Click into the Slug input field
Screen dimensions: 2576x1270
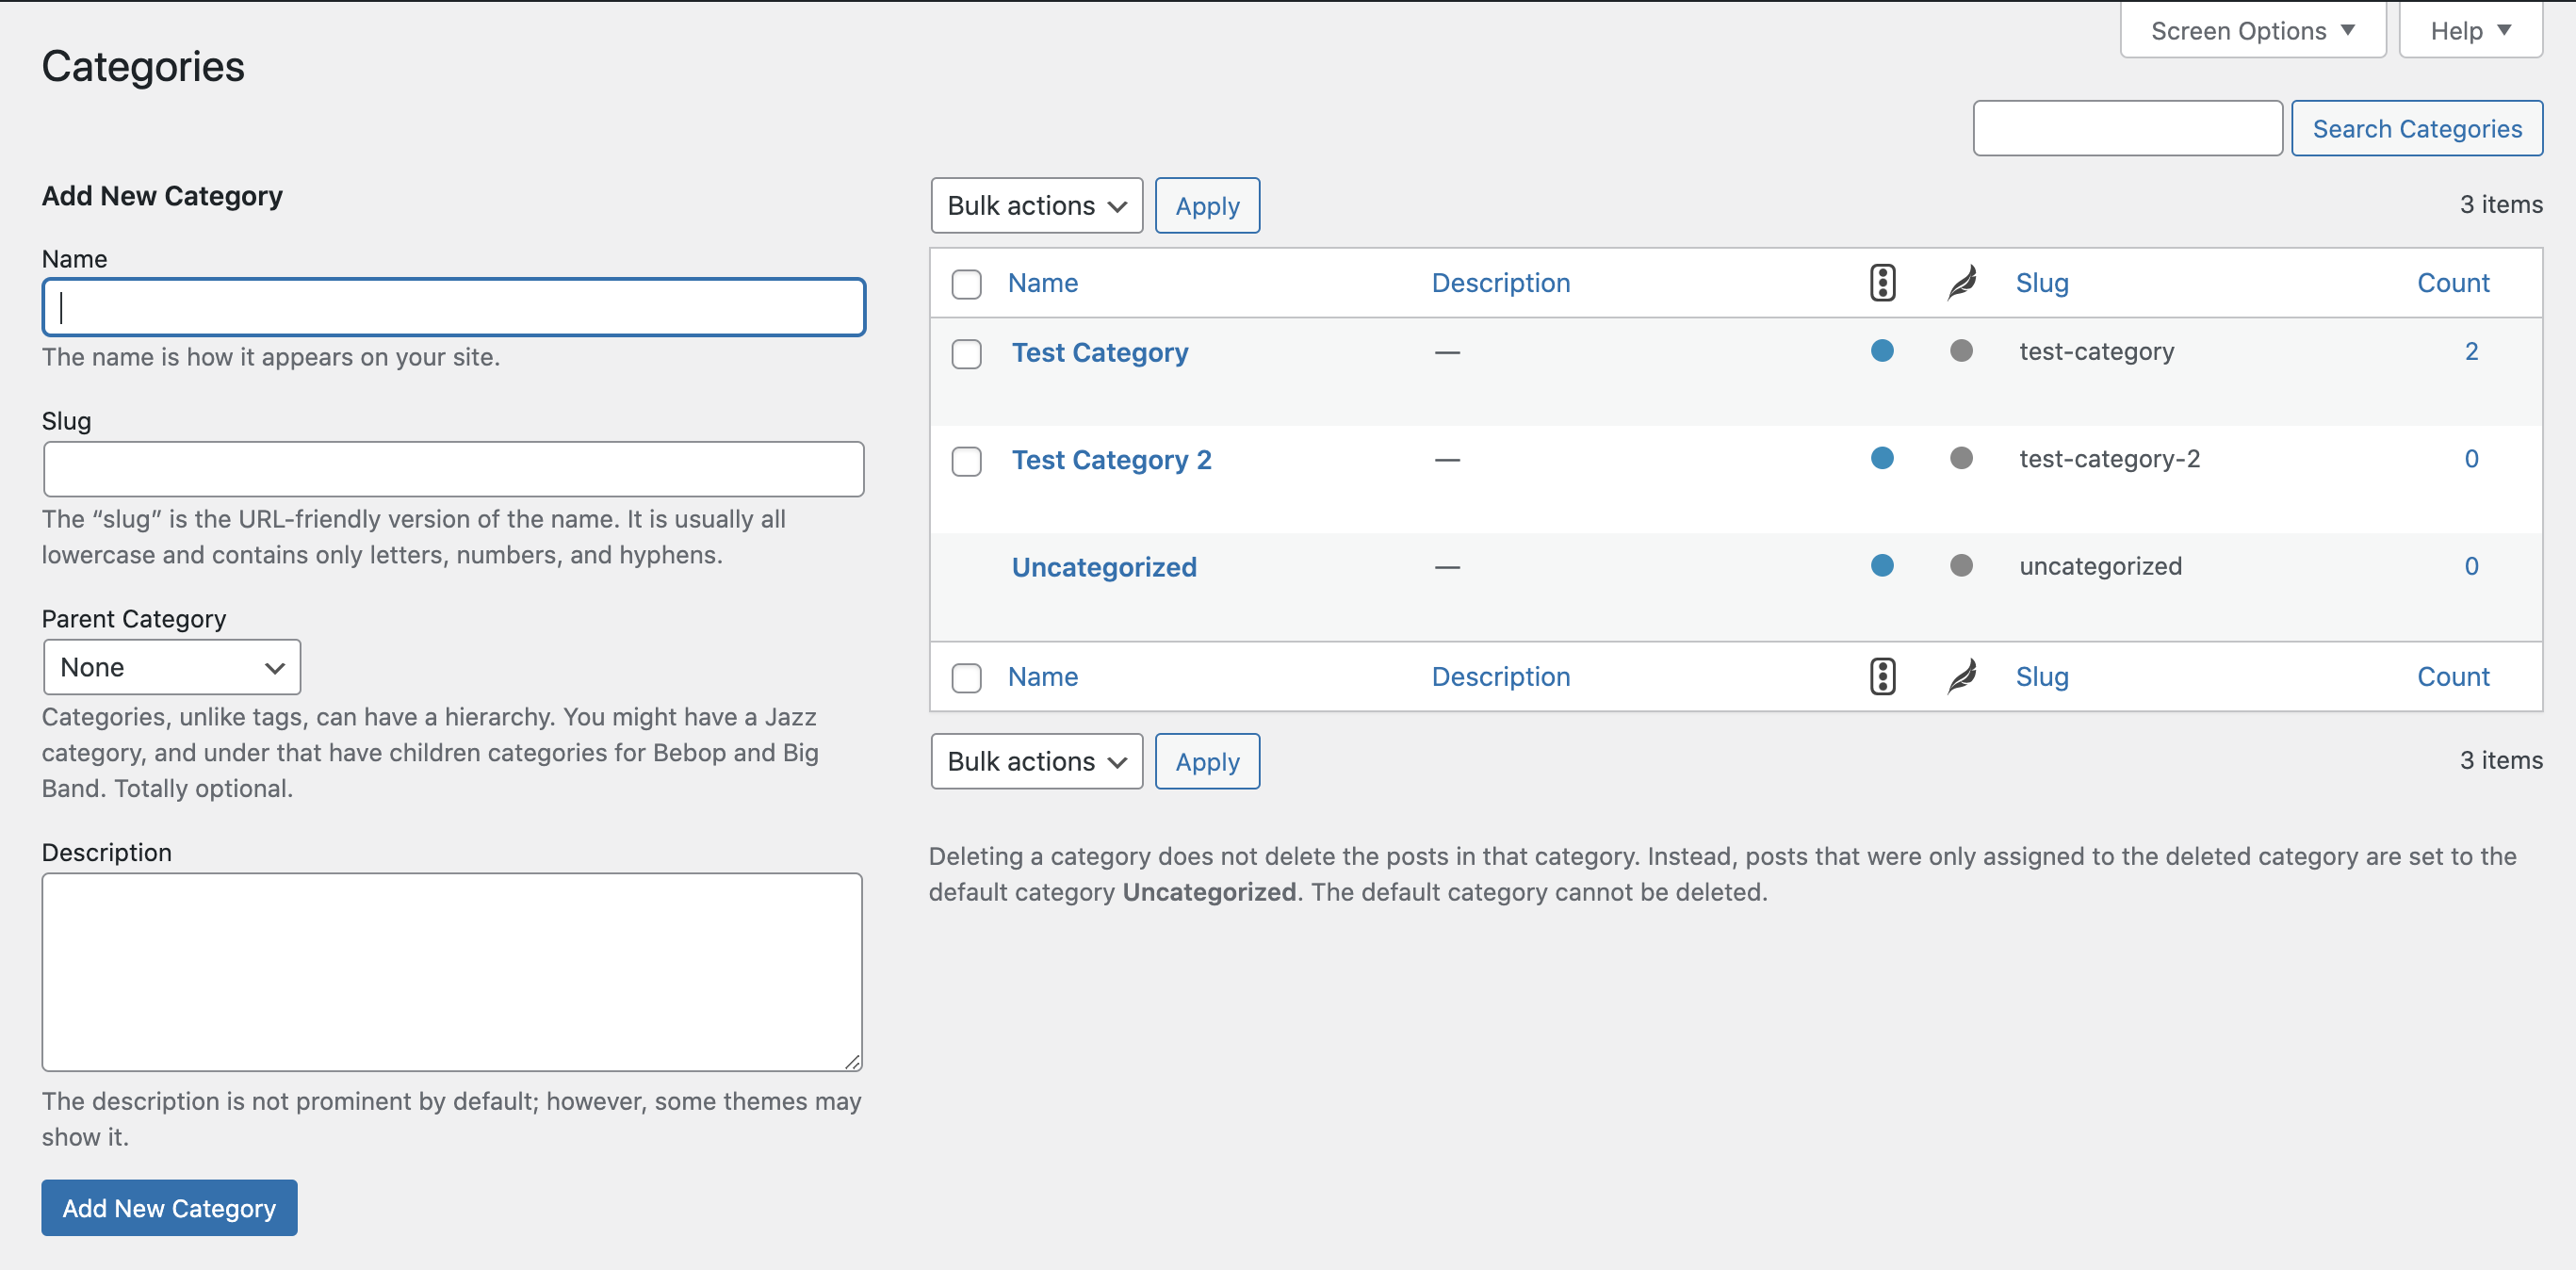453,469
